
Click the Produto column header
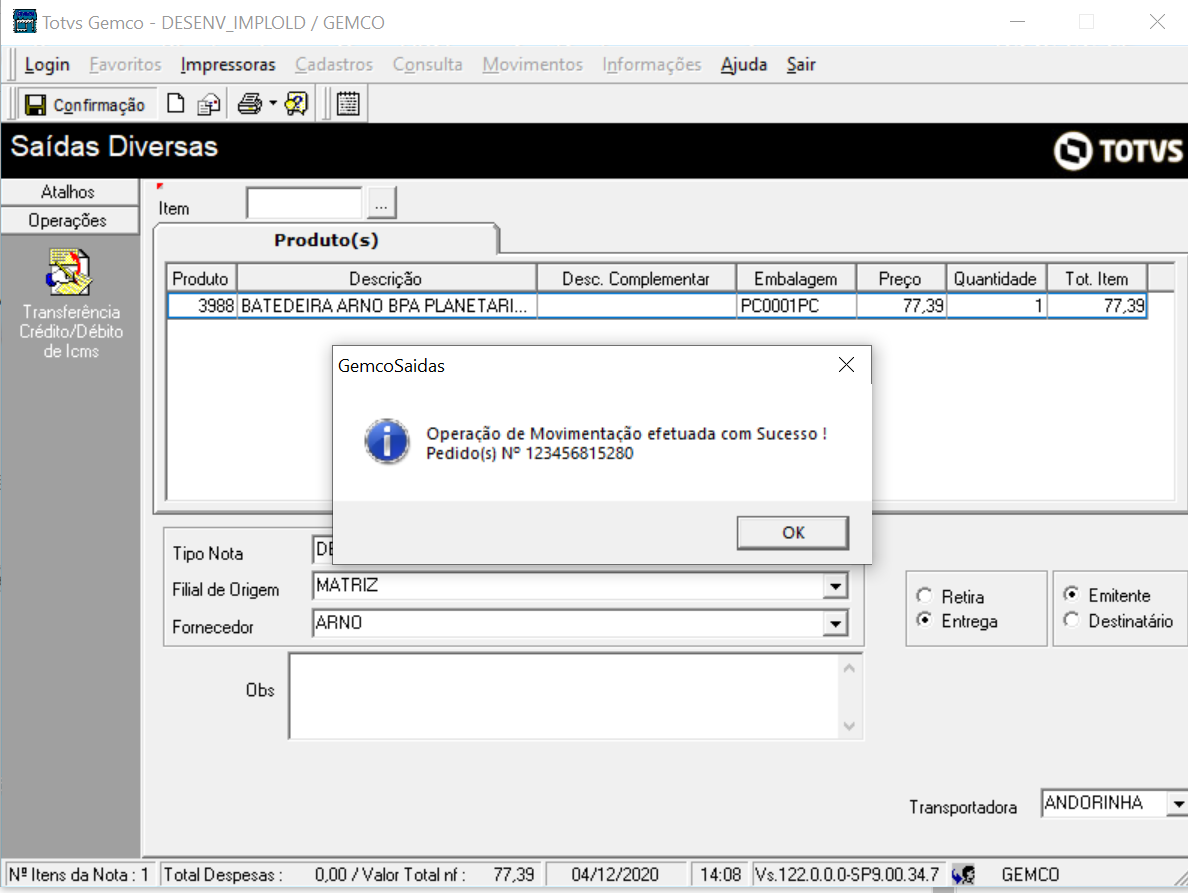click(x=202, y=279)
